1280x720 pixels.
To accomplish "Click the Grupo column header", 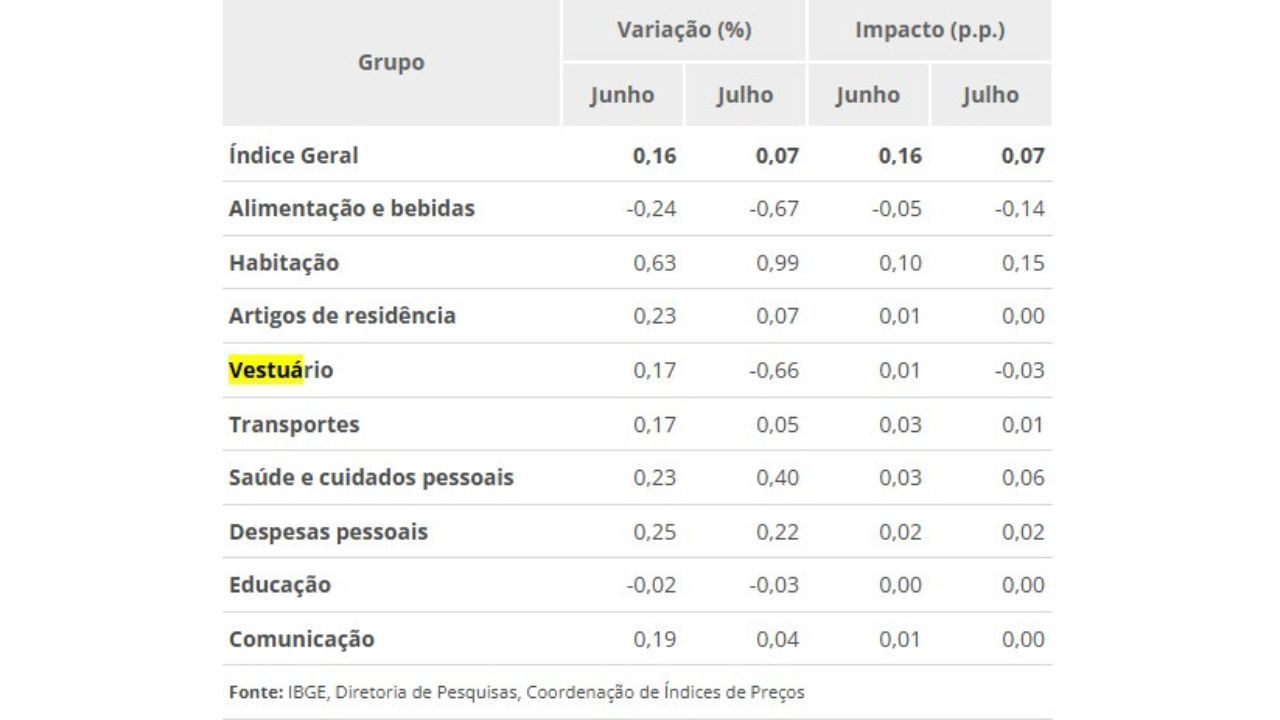I will point(391,62).
